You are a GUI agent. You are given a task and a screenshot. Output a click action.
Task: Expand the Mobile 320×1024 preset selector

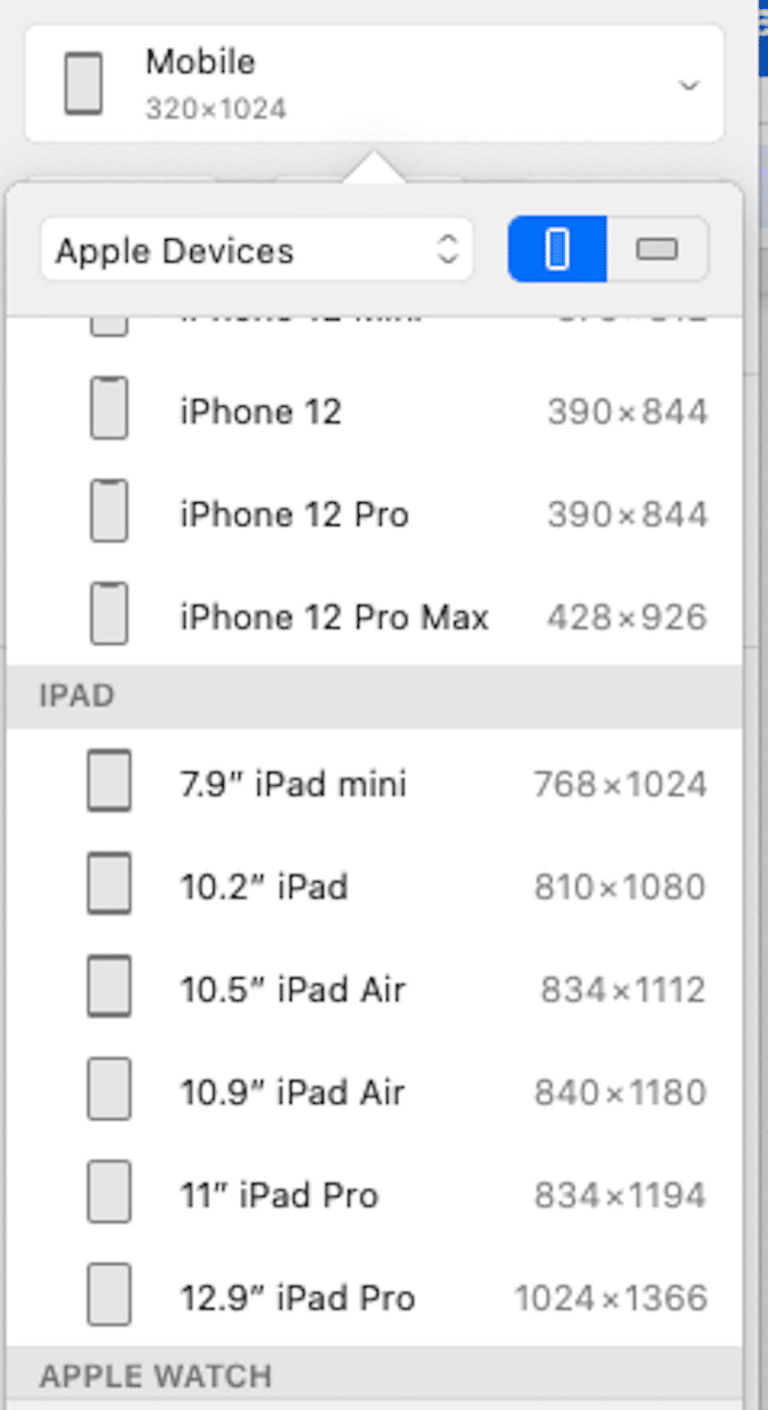click(374, 83)
